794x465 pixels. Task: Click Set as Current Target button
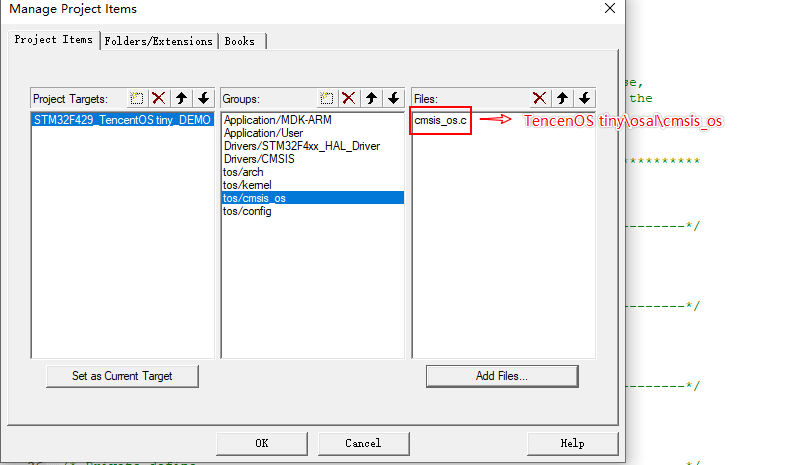coord(122,376)
